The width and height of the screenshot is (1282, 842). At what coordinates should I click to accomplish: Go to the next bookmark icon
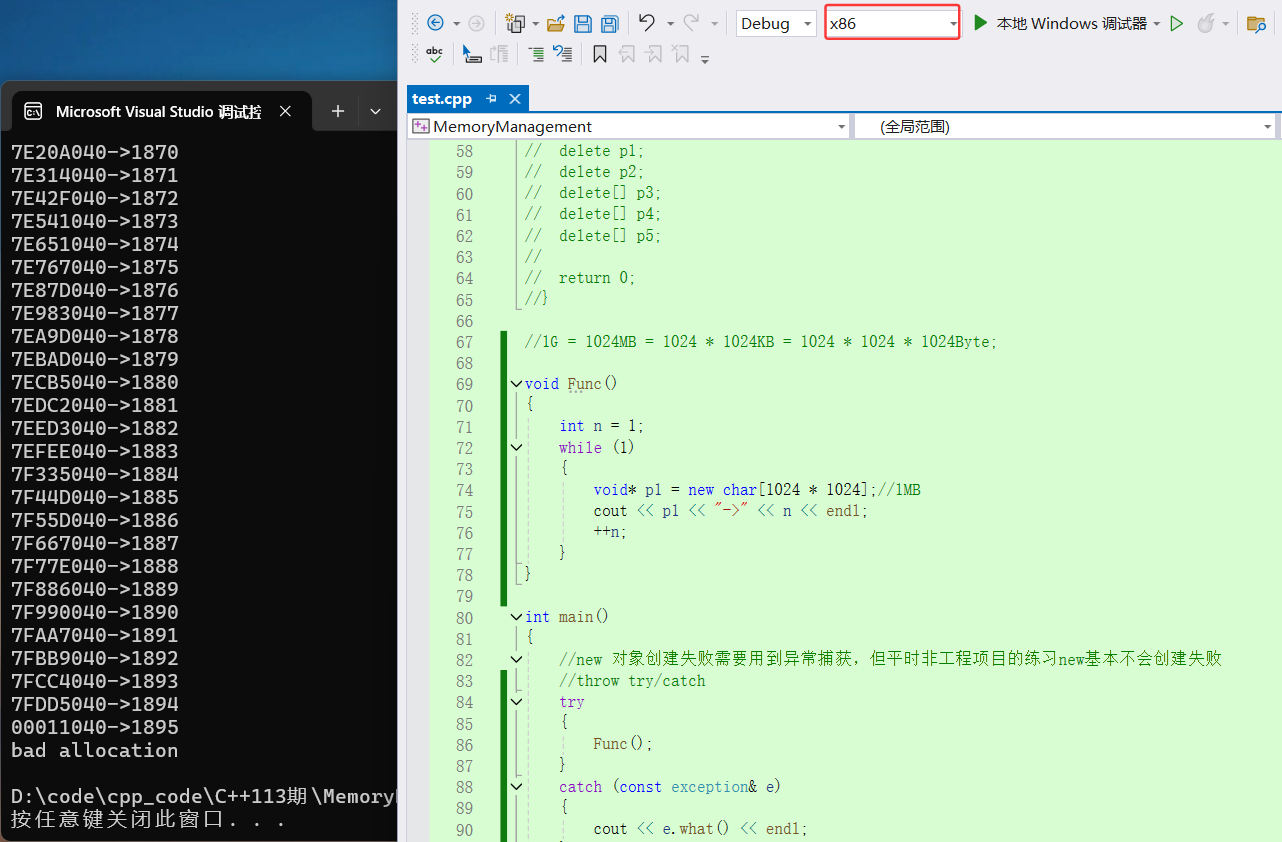(653, 54)
